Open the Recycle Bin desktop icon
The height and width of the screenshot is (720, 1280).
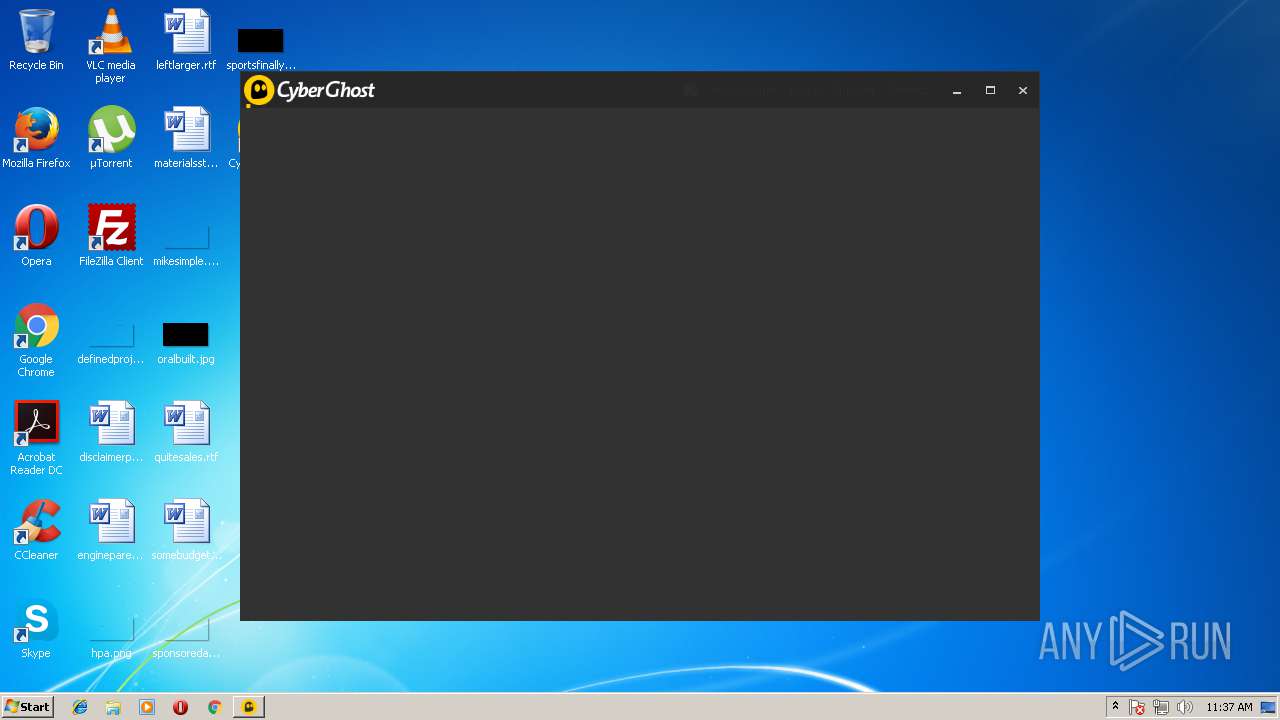[36, 40]
